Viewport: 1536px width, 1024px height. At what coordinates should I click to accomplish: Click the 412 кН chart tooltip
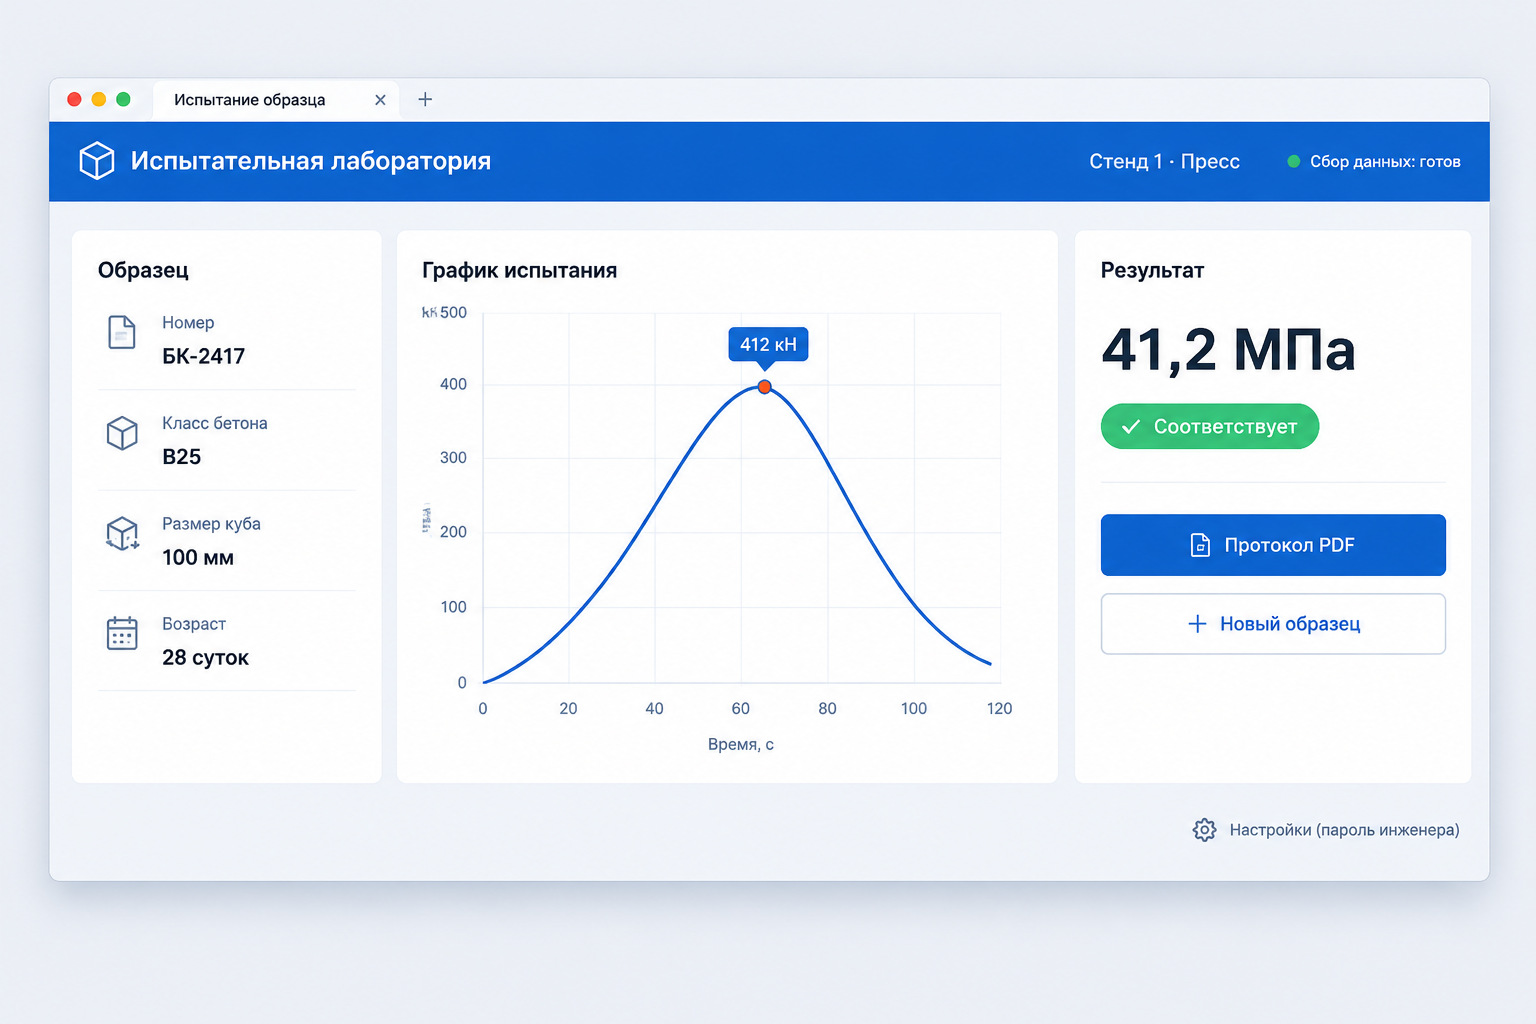[x=768, y=345]
